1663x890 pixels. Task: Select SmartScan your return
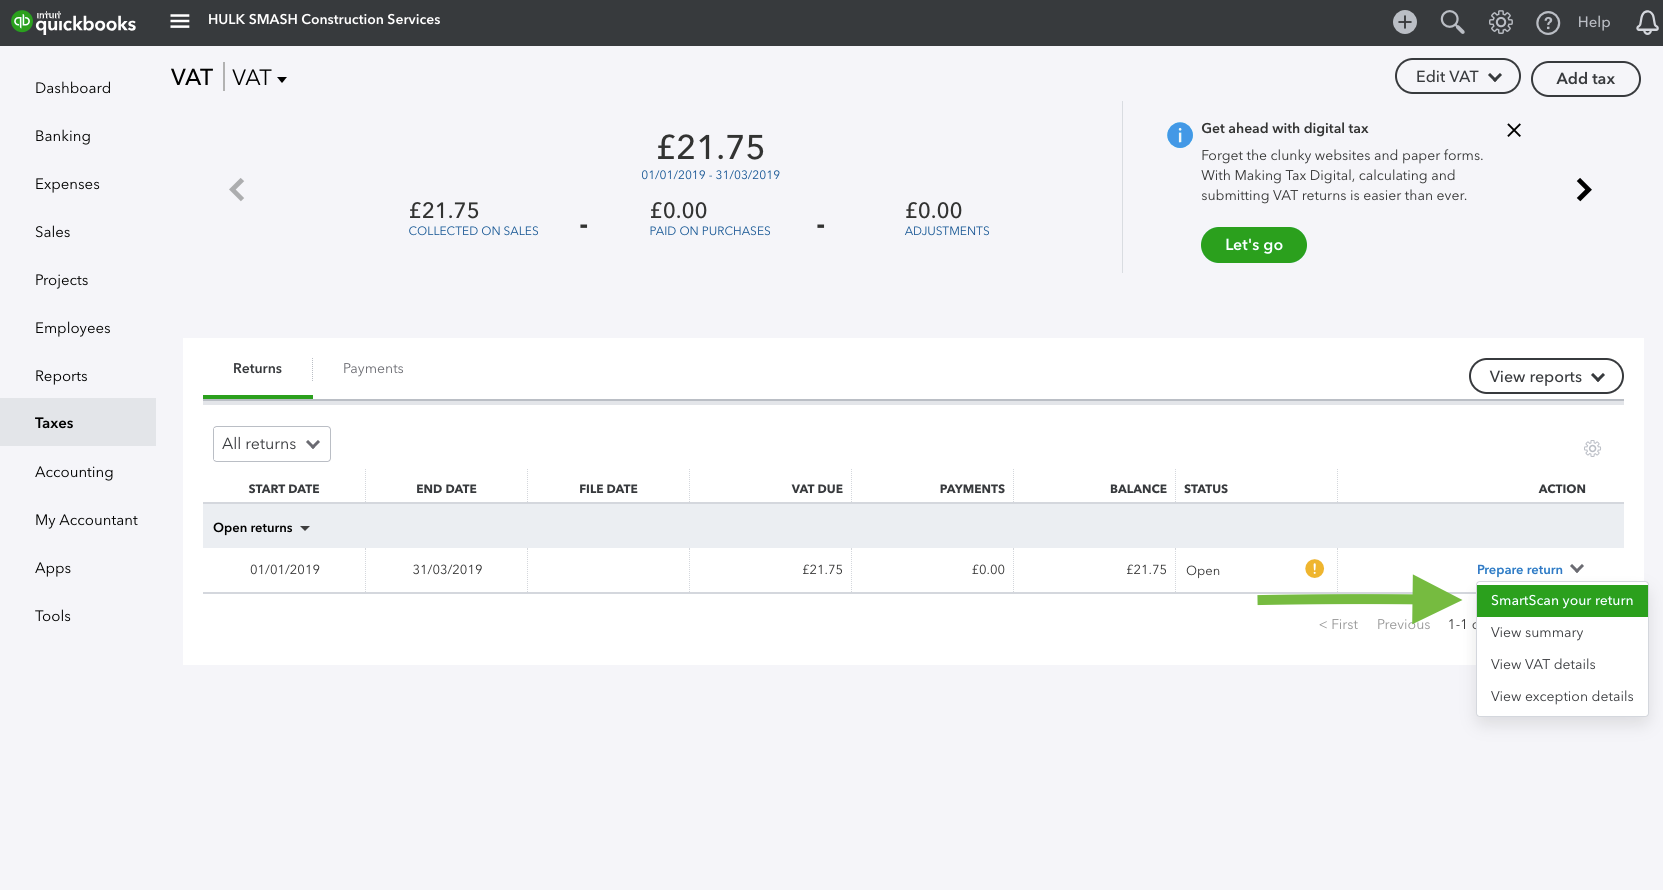click(x=1562, y=601)
